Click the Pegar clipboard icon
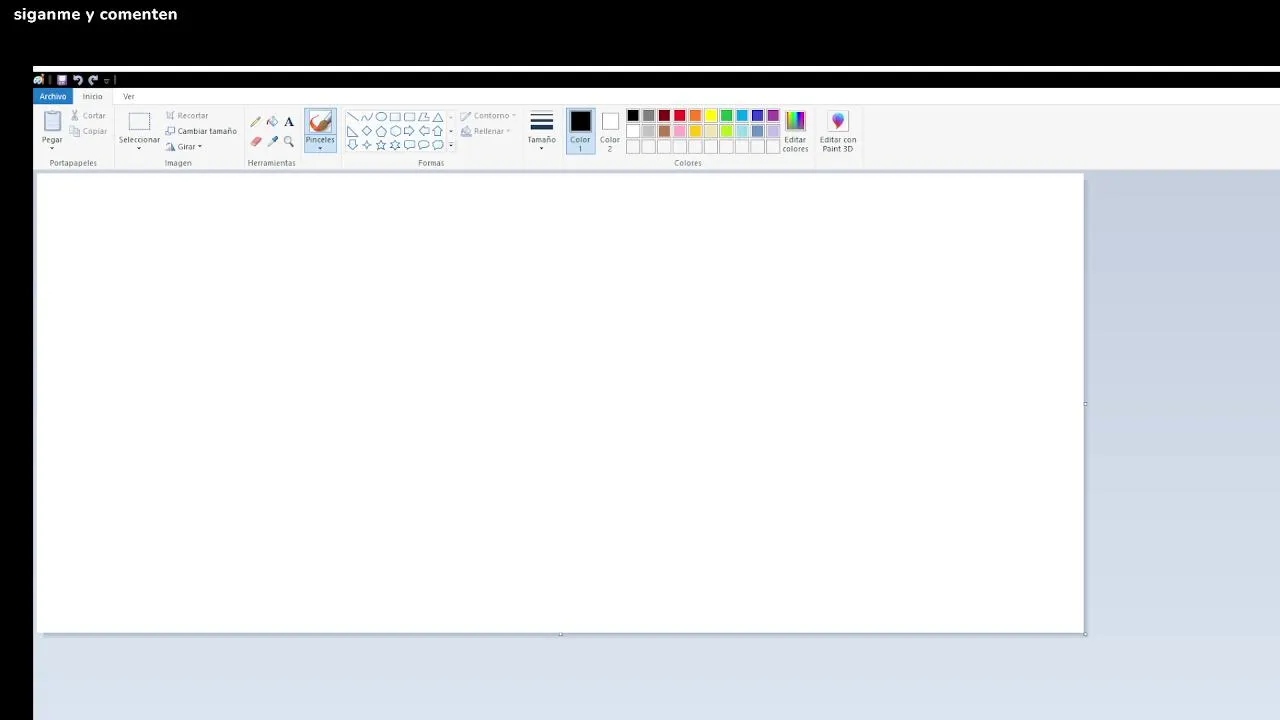The height and width of the screenshot is (720, 1280). coord(52,121)
